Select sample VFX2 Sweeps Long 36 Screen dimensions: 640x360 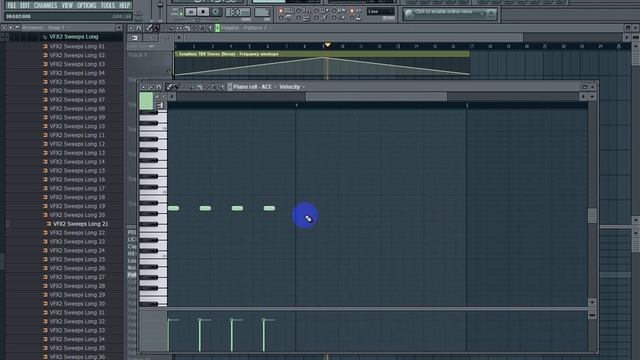(x=77, y=357)
